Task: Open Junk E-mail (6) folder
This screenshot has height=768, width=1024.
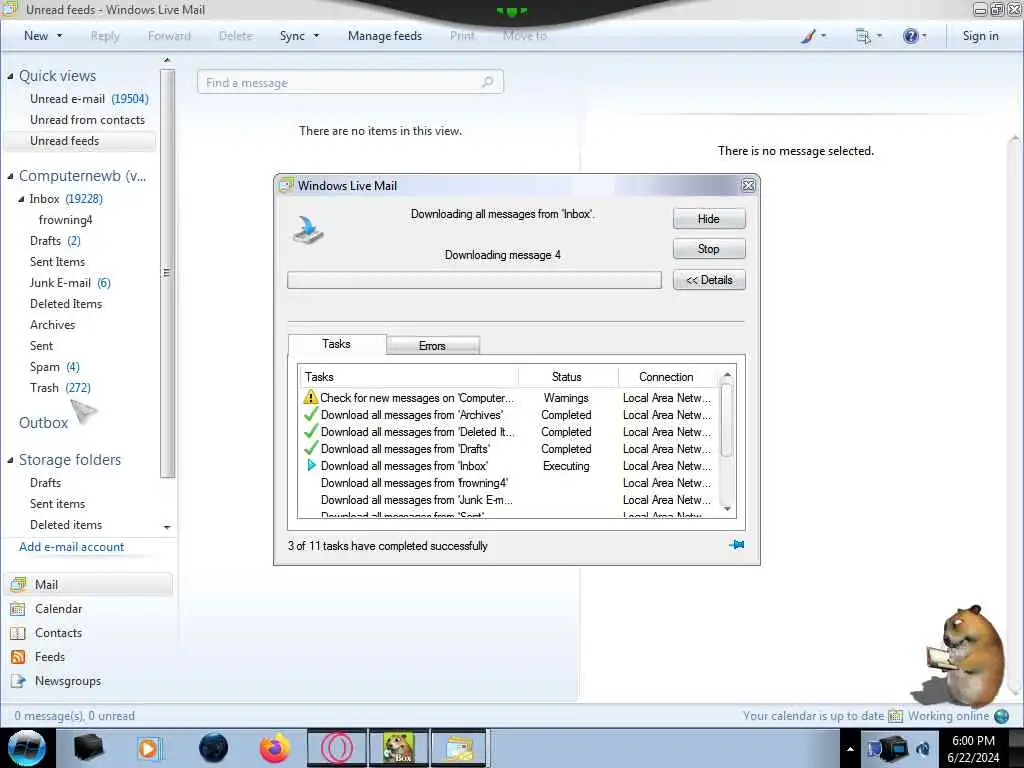Action: pos(70,283)
